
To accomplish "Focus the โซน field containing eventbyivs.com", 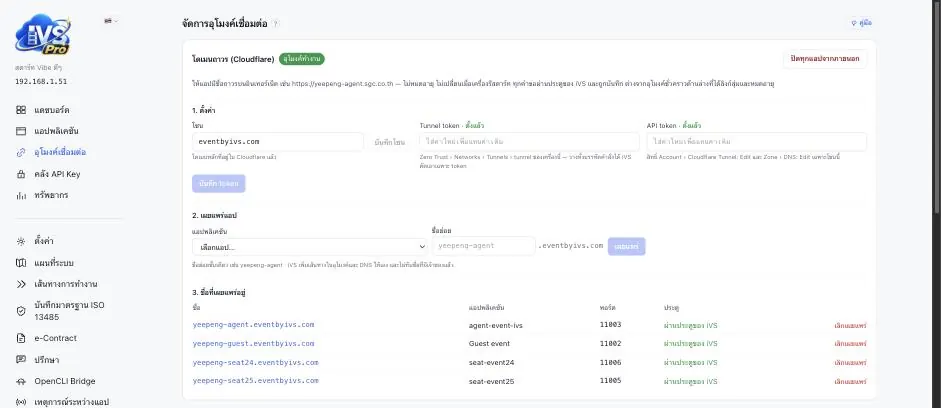I will (x=278, y=142).
